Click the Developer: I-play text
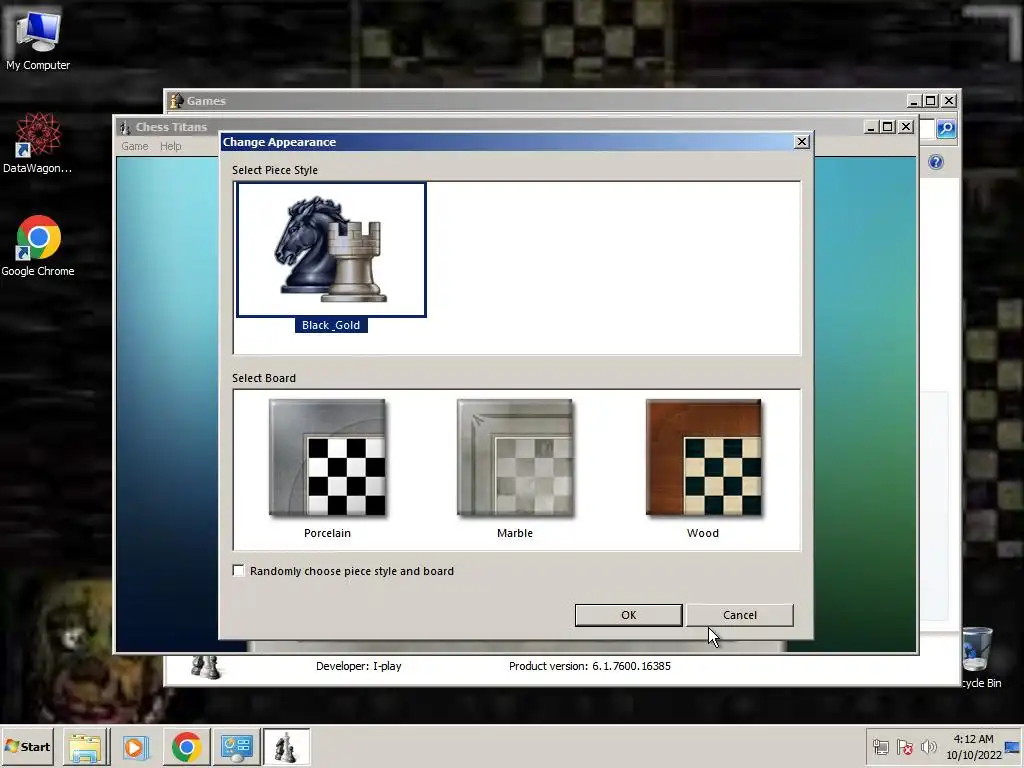 tap(359, 666)
